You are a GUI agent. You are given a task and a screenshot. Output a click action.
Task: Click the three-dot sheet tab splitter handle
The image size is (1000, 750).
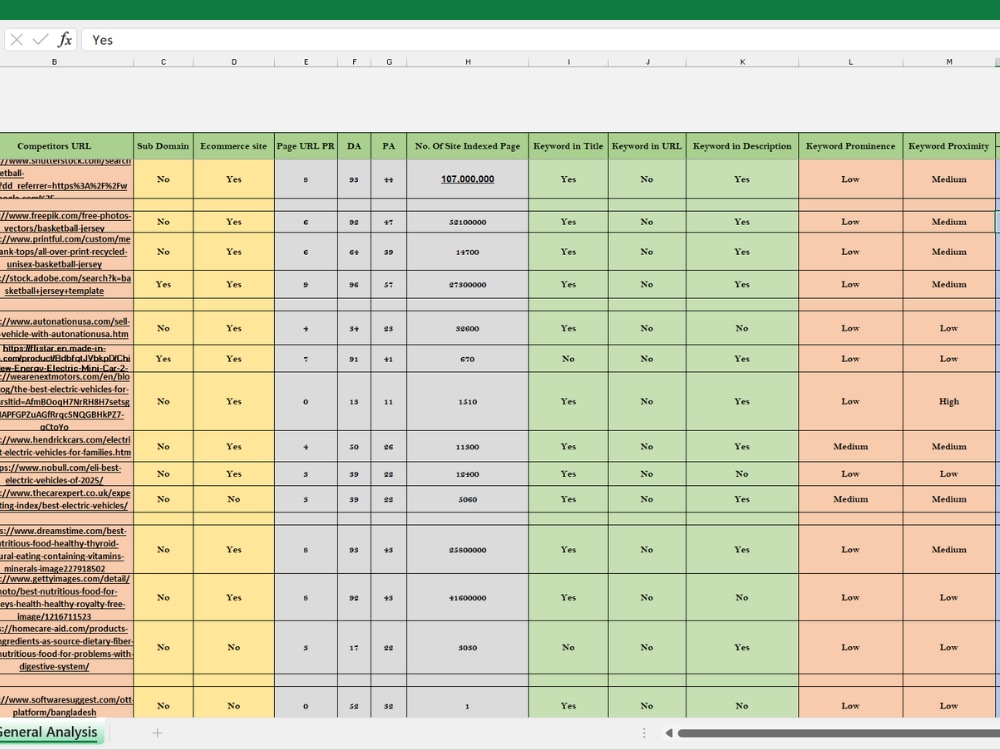[643, 733]
